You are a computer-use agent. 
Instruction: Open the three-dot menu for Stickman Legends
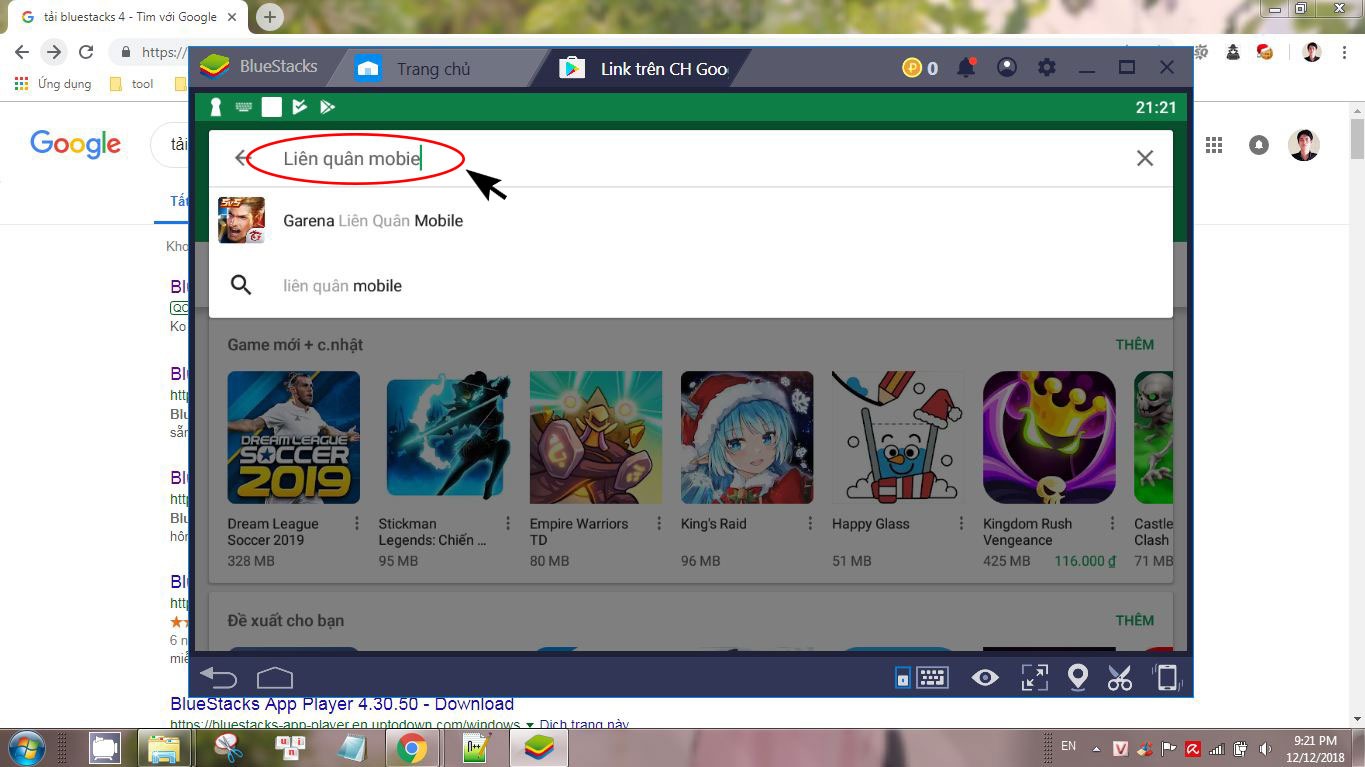[x=507, y=524]
